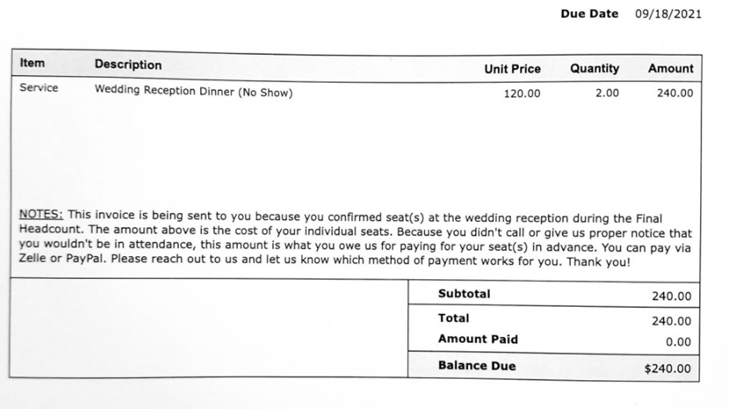Click the Total label in the summary
This screenshot has width=729, height=409.
(x=454, y=318)
